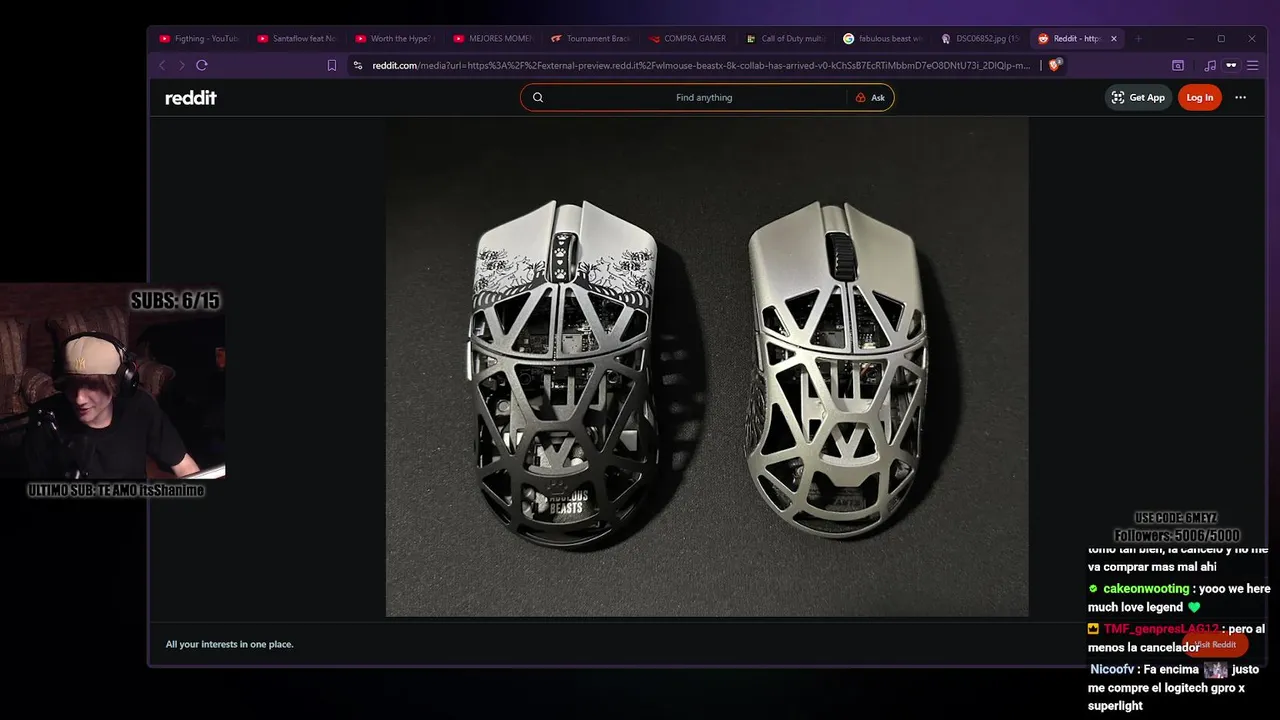This screenshot has height=720, width=1280.
Task: Switch to the Santaflow feat tab
Action: 297,39
